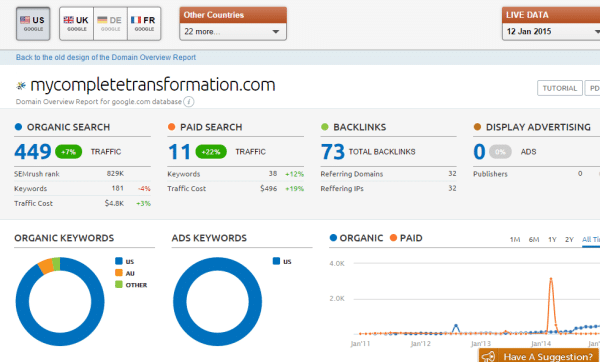Click the US legend swatch in Ads Keywords
This screenshot has height=362, width=600.
click(x=276, y=261)
